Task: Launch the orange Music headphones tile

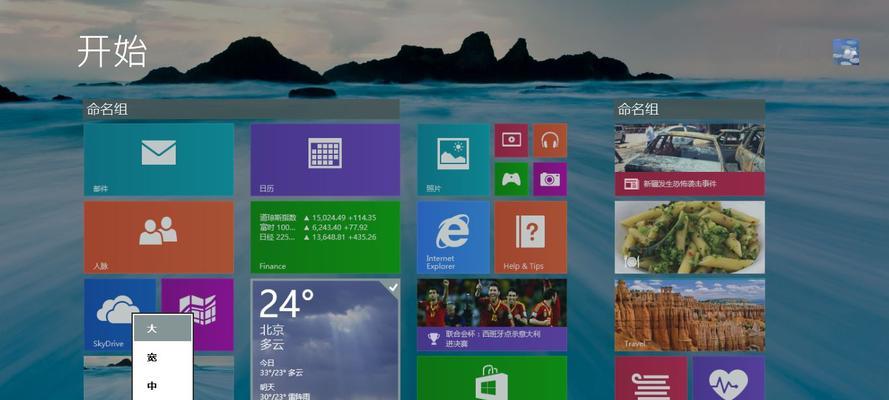Action: coord(550,140)
